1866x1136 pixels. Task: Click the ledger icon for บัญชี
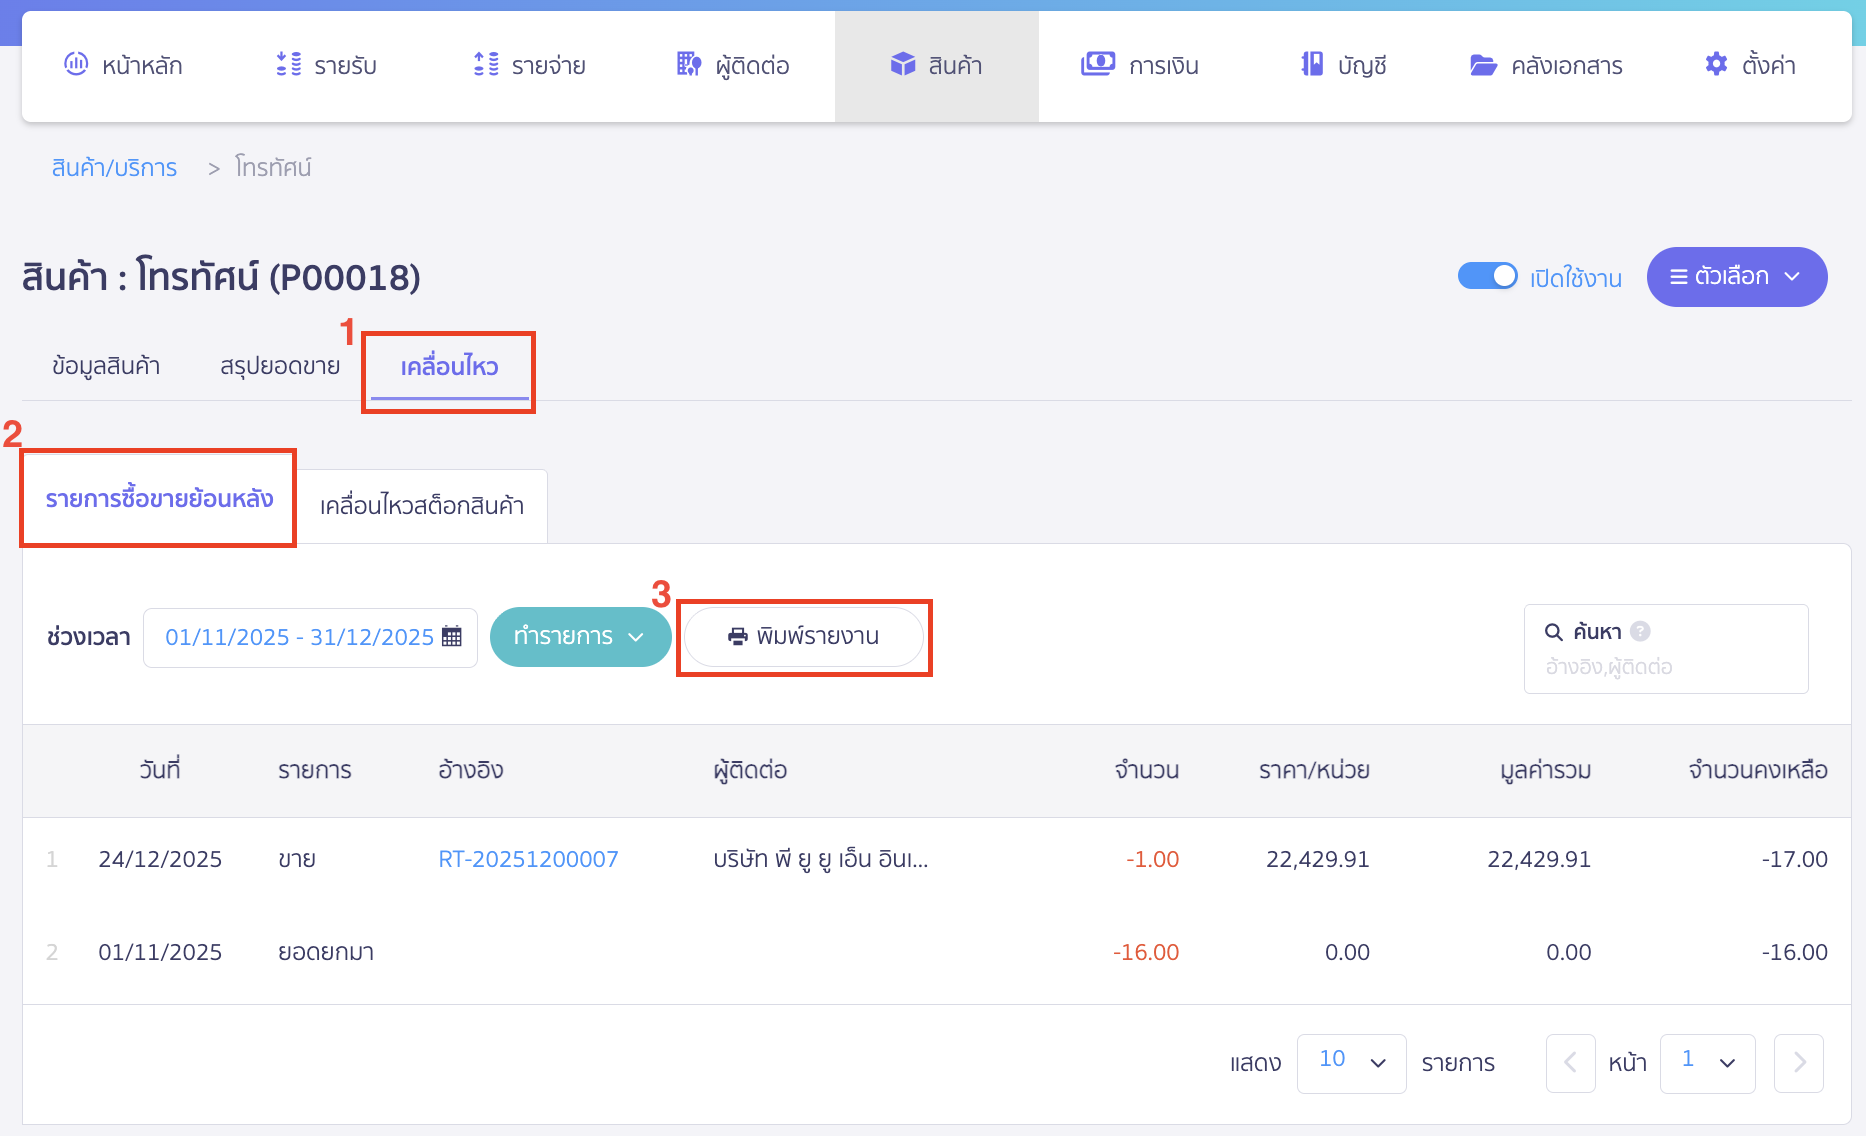(x=1311, y=64)
